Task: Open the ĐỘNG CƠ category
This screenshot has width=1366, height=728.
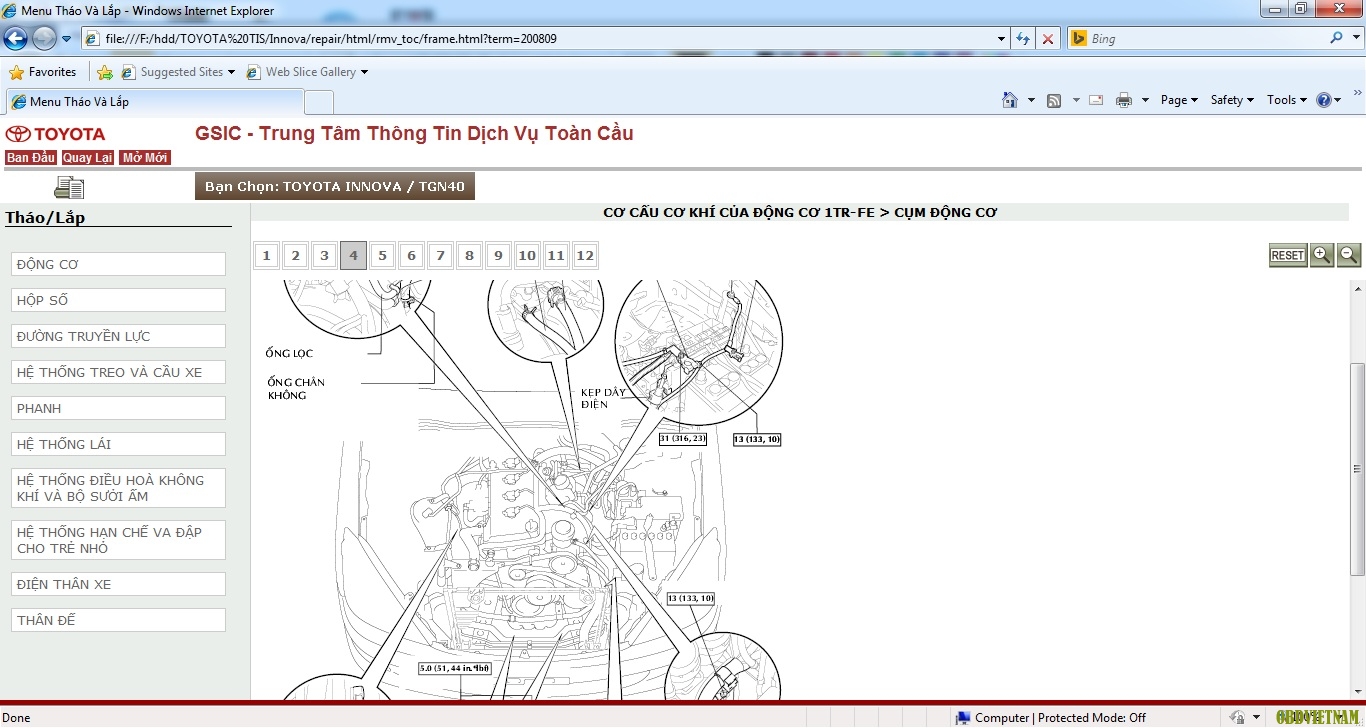Action: tap(118, 264)
